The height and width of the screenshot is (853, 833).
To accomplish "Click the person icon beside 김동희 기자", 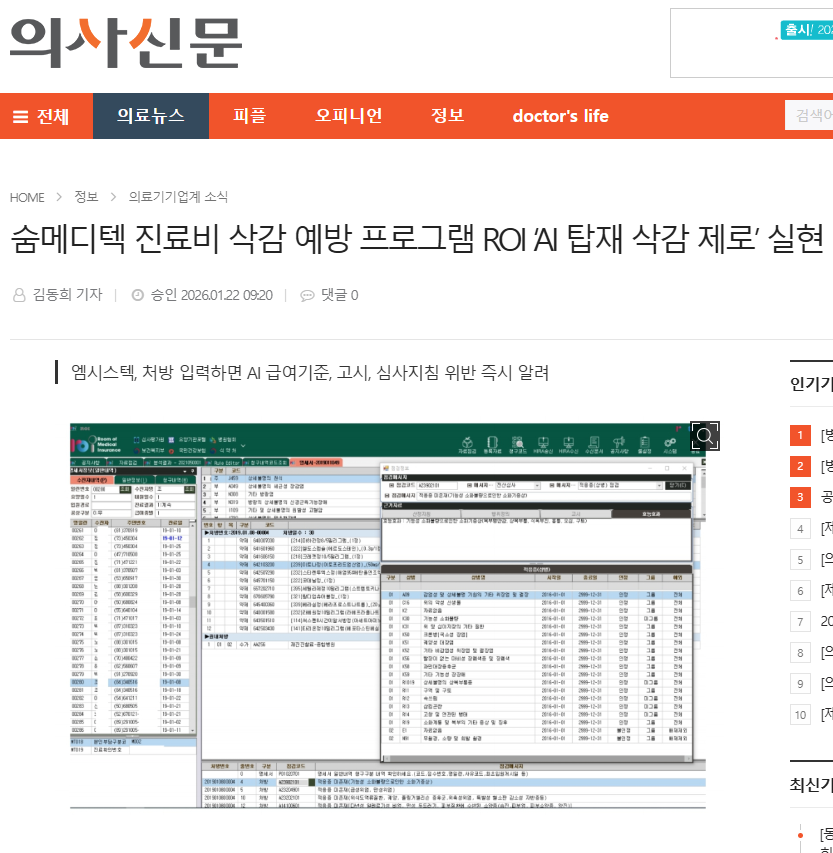I will coord(19,295).
